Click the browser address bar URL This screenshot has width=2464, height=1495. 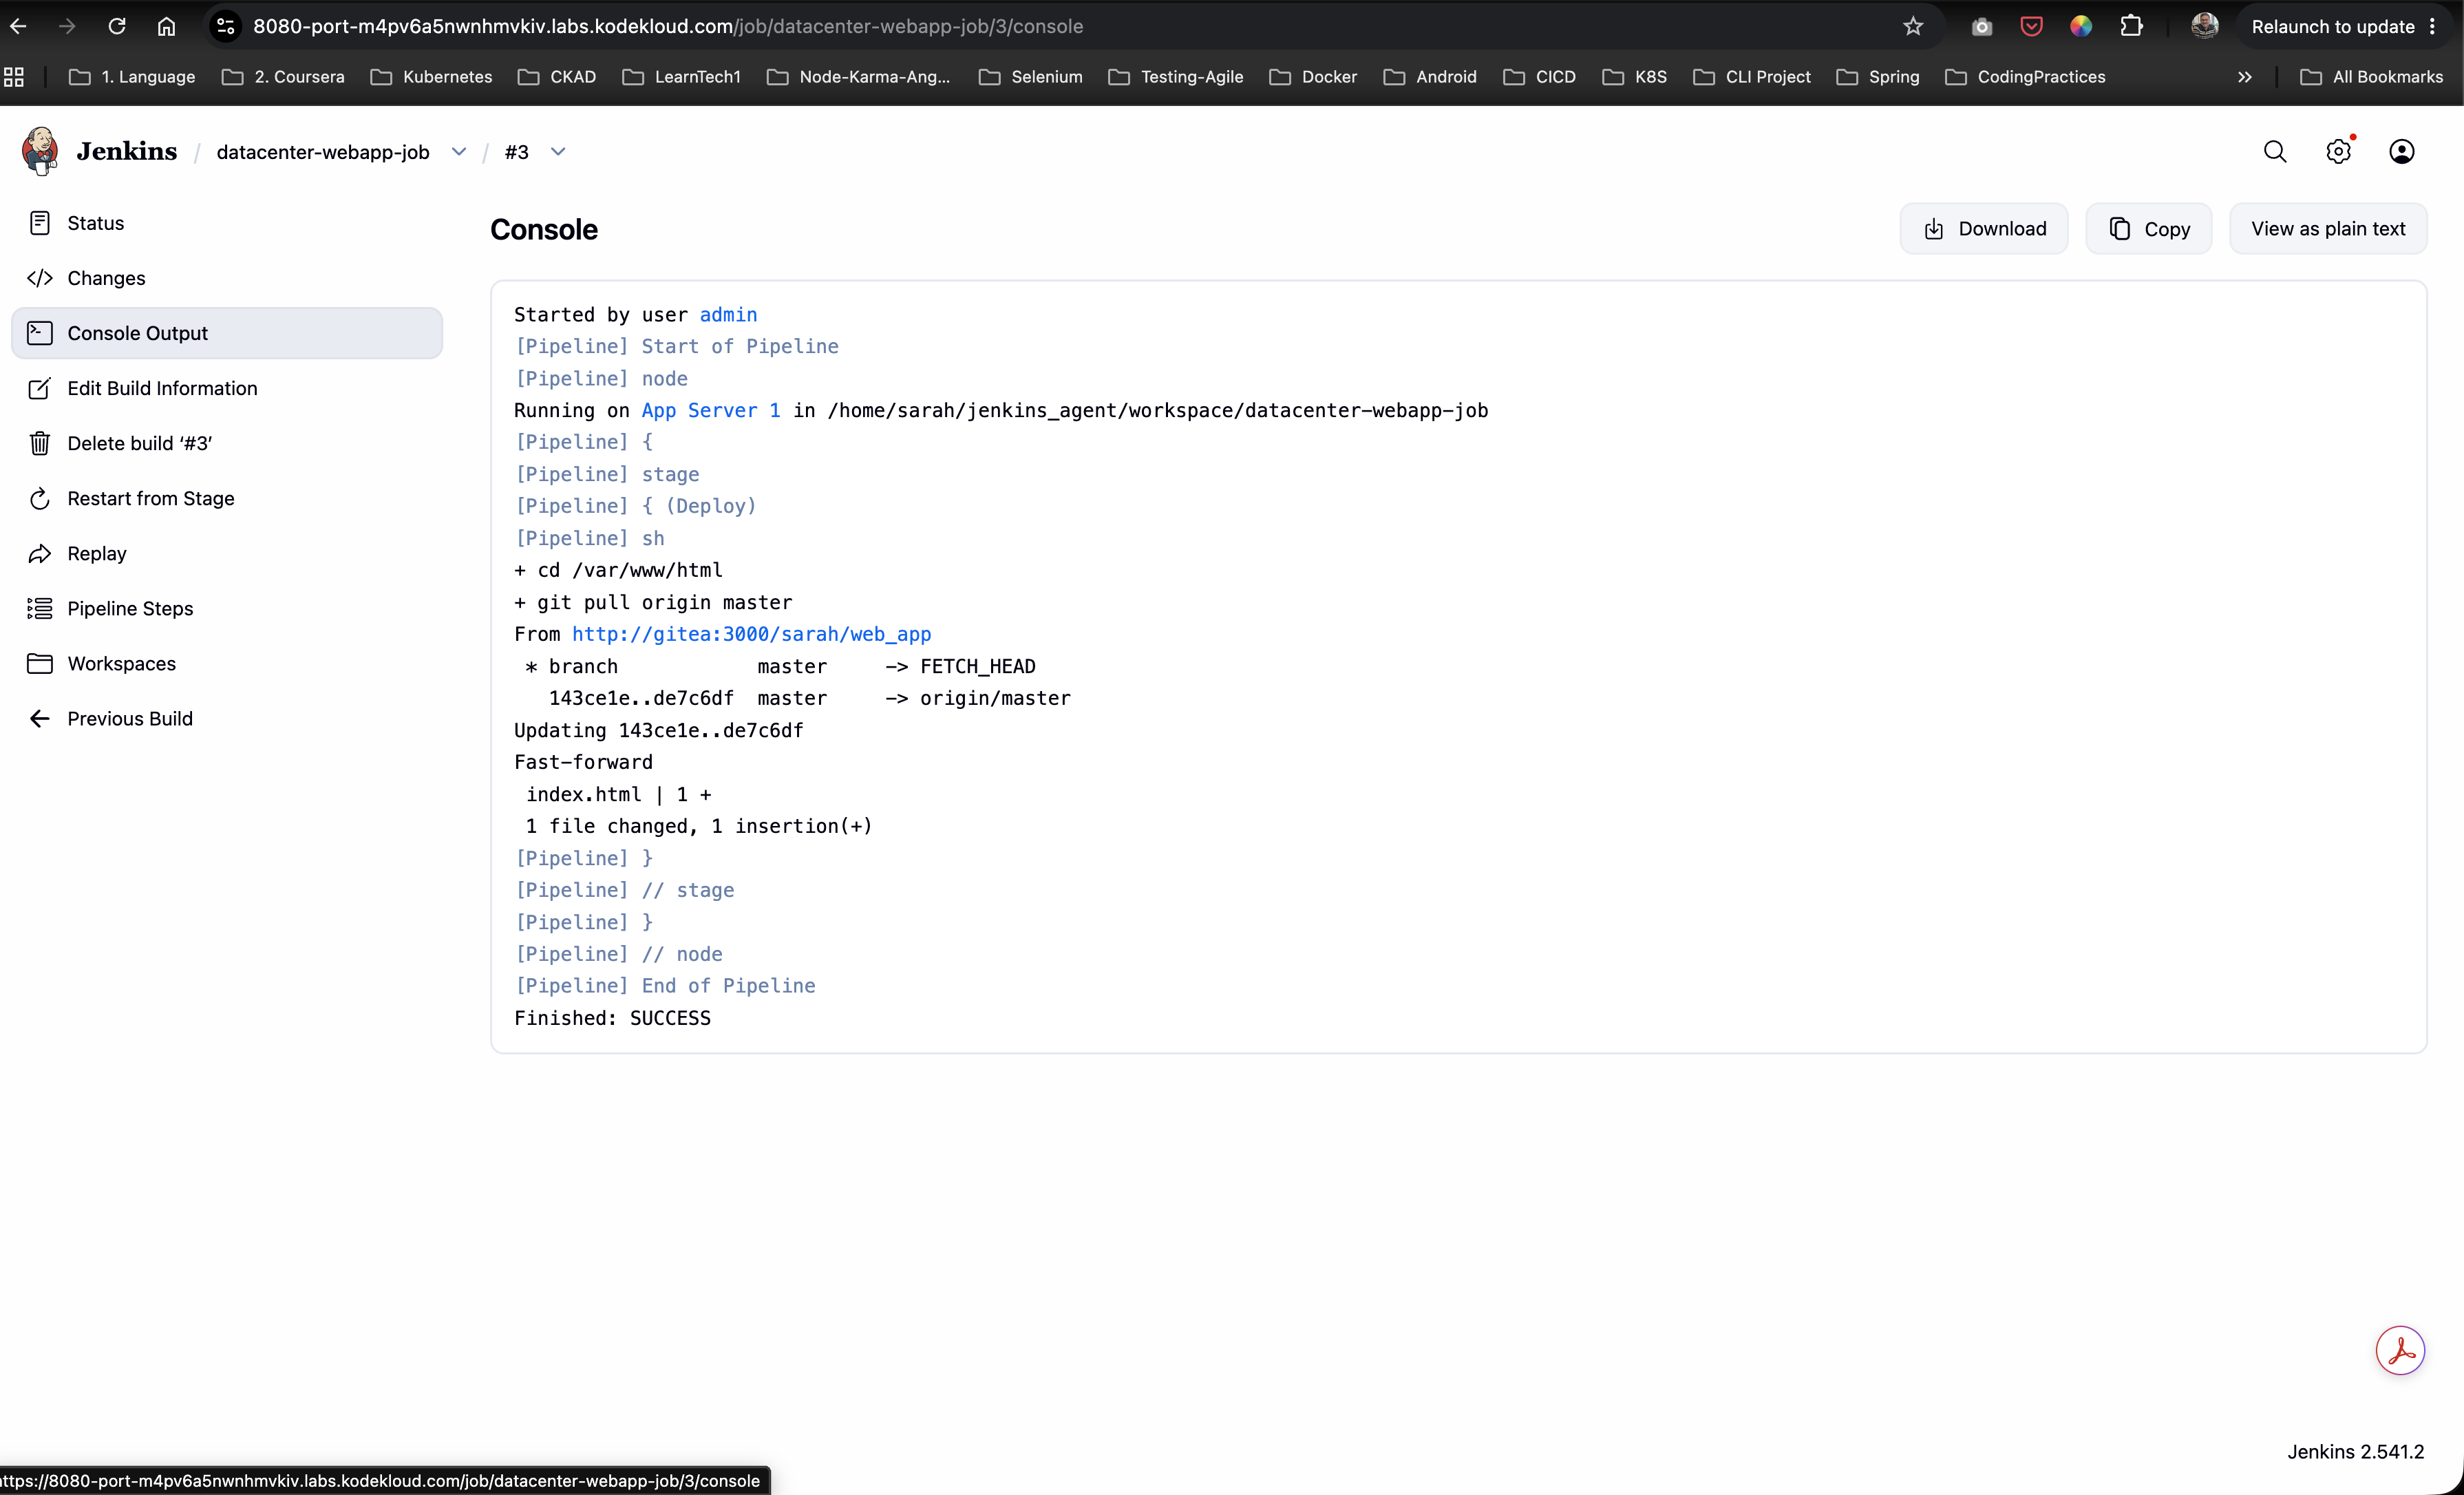click(668, 26)
